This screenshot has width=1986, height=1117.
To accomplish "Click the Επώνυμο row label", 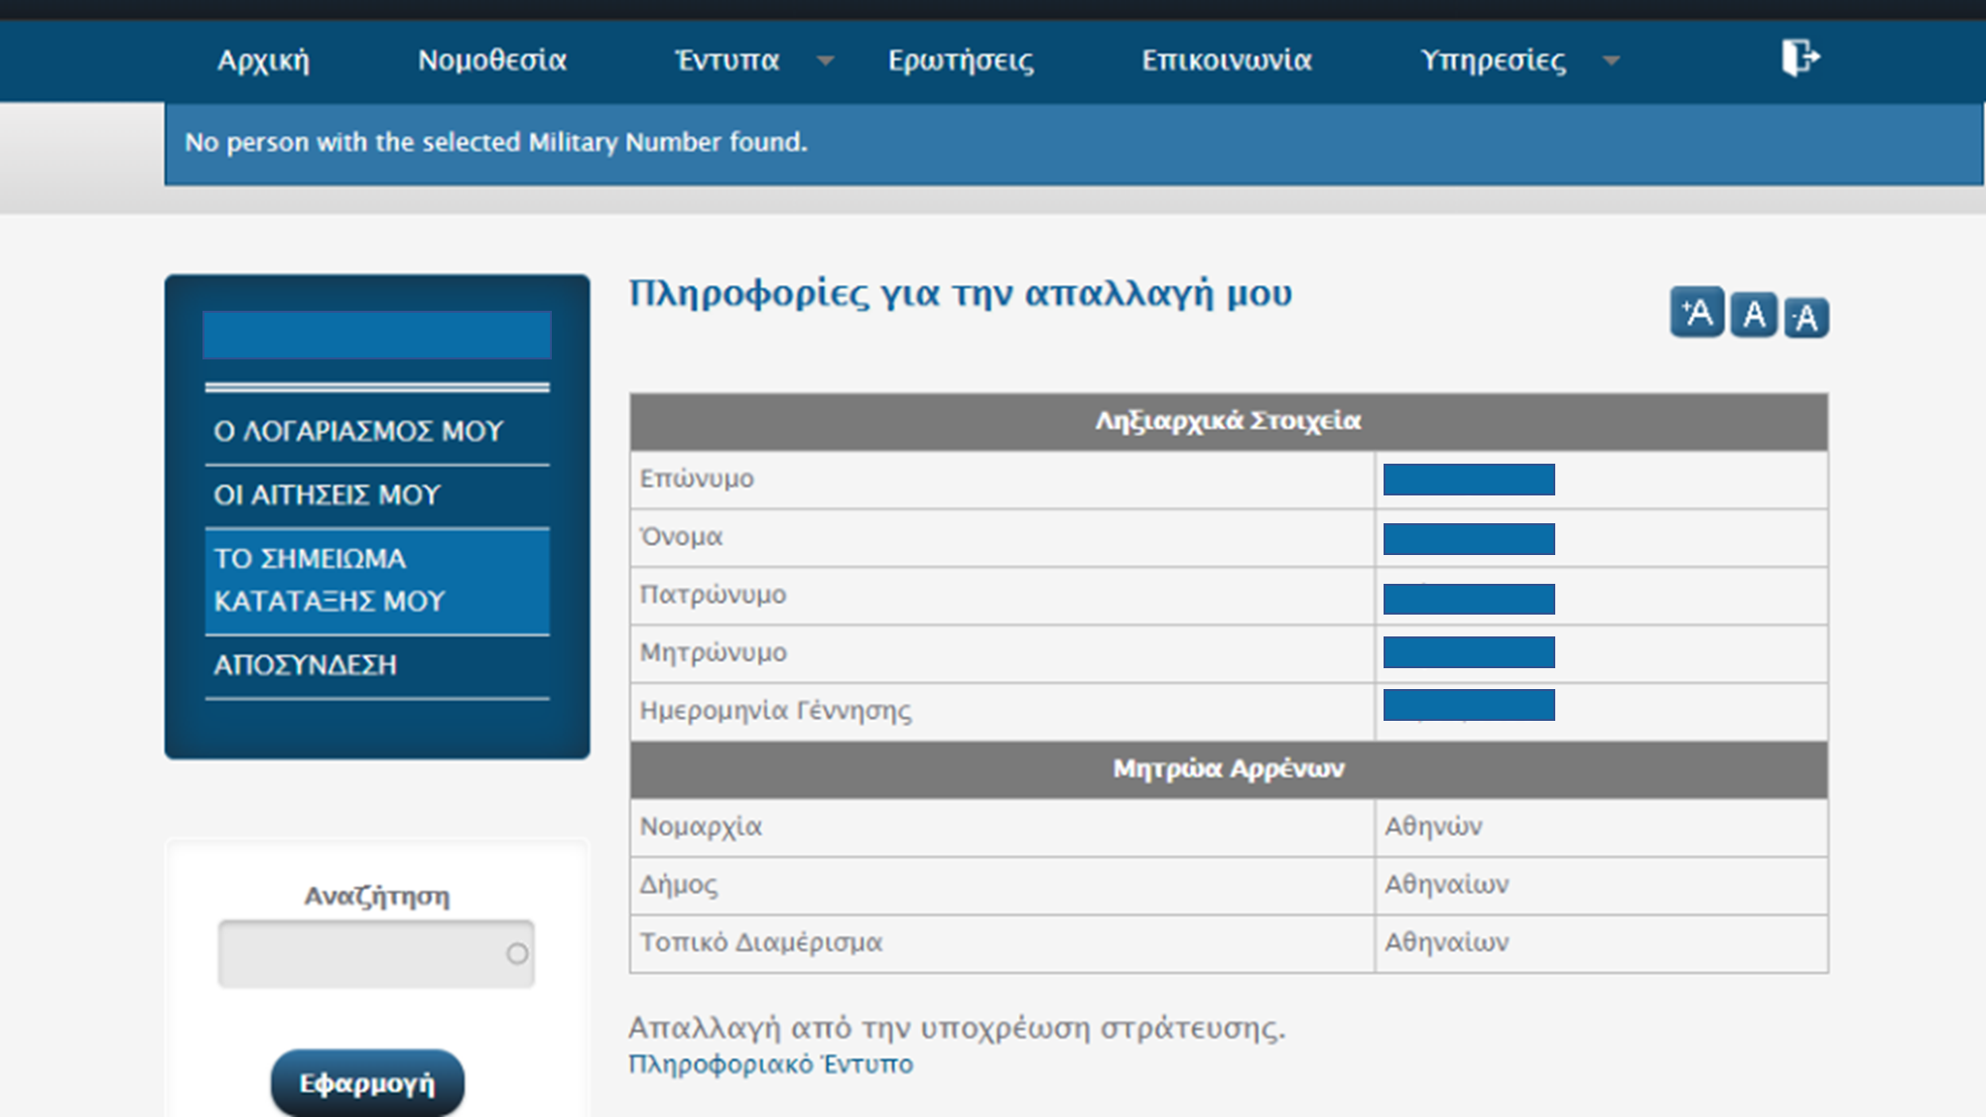I will tap(697, 479).
